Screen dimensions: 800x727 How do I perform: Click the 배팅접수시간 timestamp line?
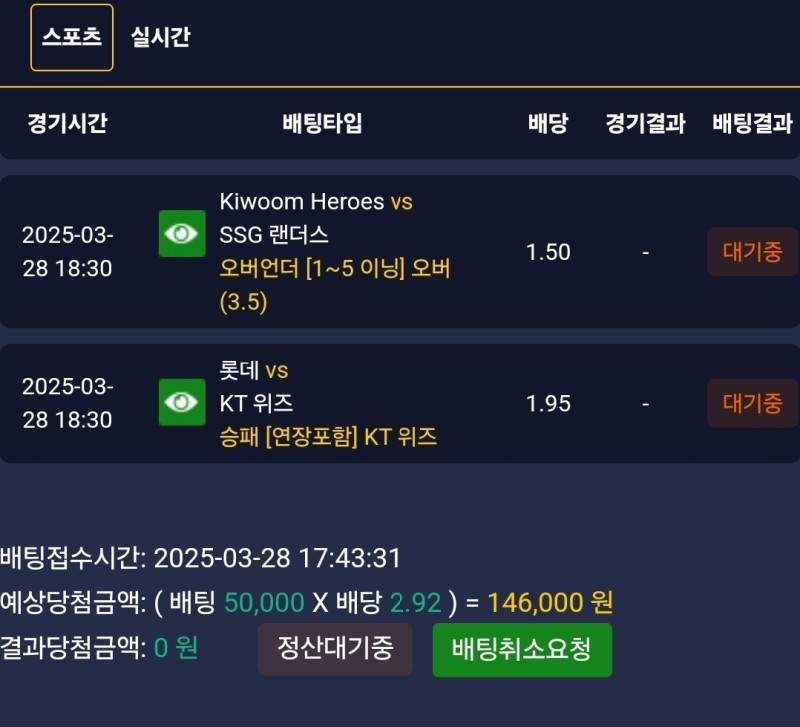click(200, 558)
